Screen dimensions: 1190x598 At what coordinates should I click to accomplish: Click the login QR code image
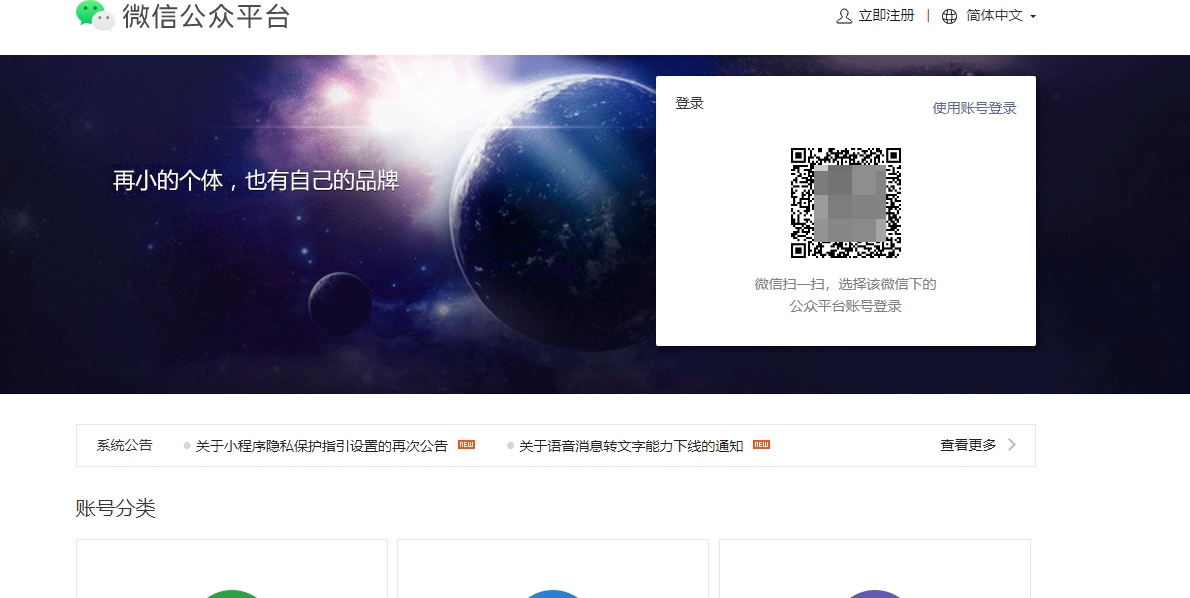point(845,203)
